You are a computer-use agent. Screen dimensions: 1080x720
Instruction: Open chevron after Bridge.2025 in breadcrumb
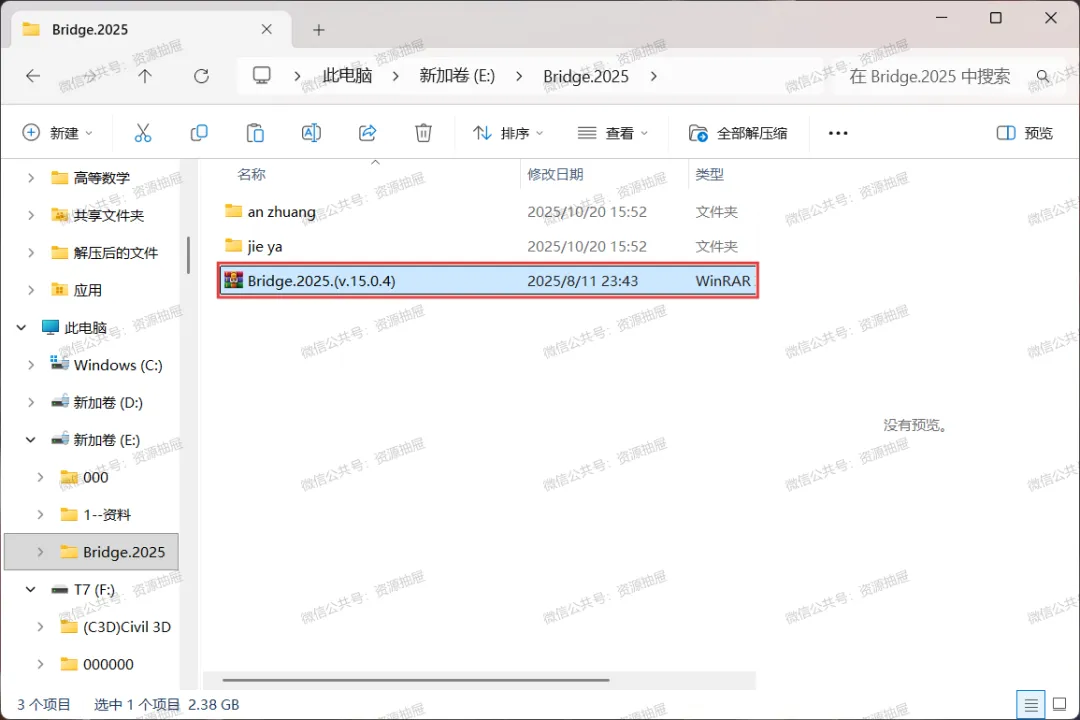pos(653,76)
